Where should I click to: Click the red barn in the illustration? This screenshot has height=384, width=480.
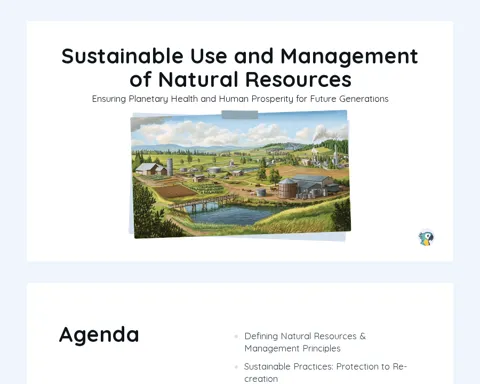152,169
